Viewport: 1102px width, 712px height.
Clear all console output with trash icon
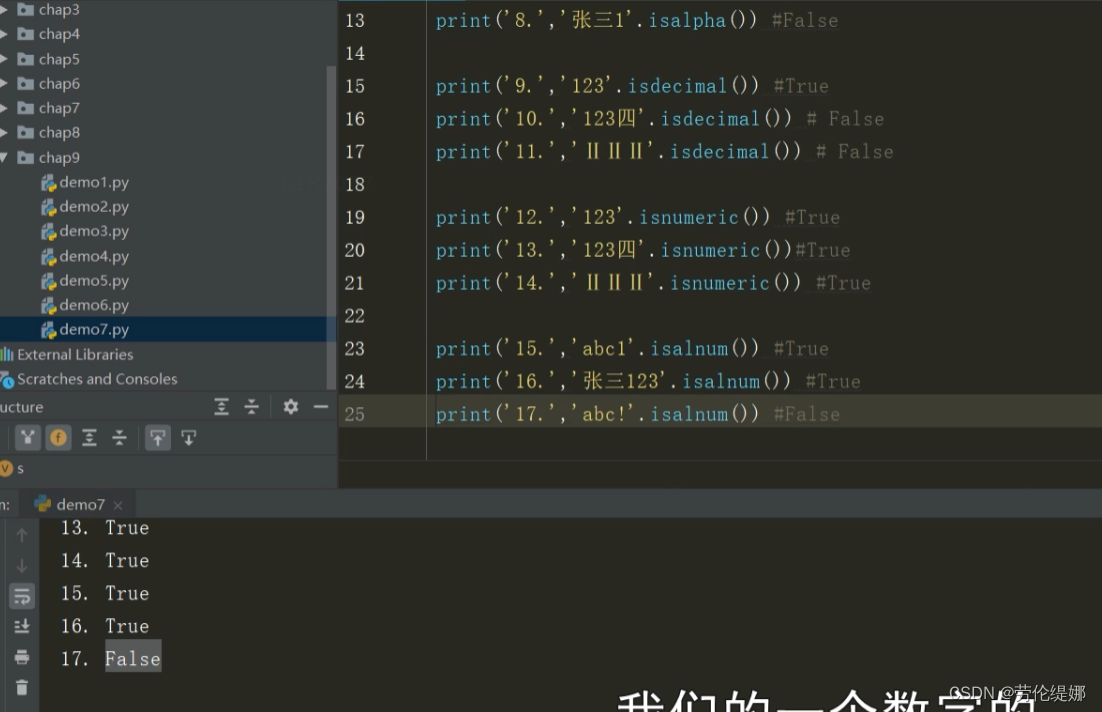[x=22, y=688]
